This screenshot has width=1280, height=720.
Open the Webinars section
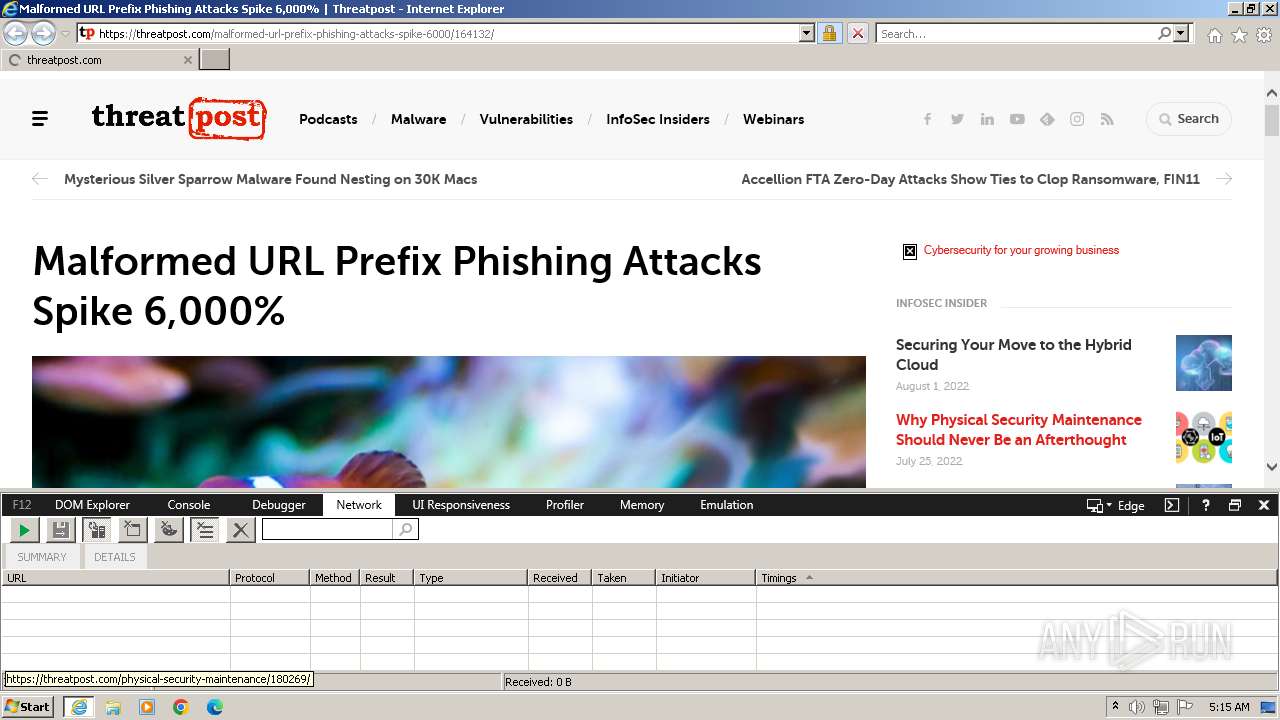[x=773, y=119]
